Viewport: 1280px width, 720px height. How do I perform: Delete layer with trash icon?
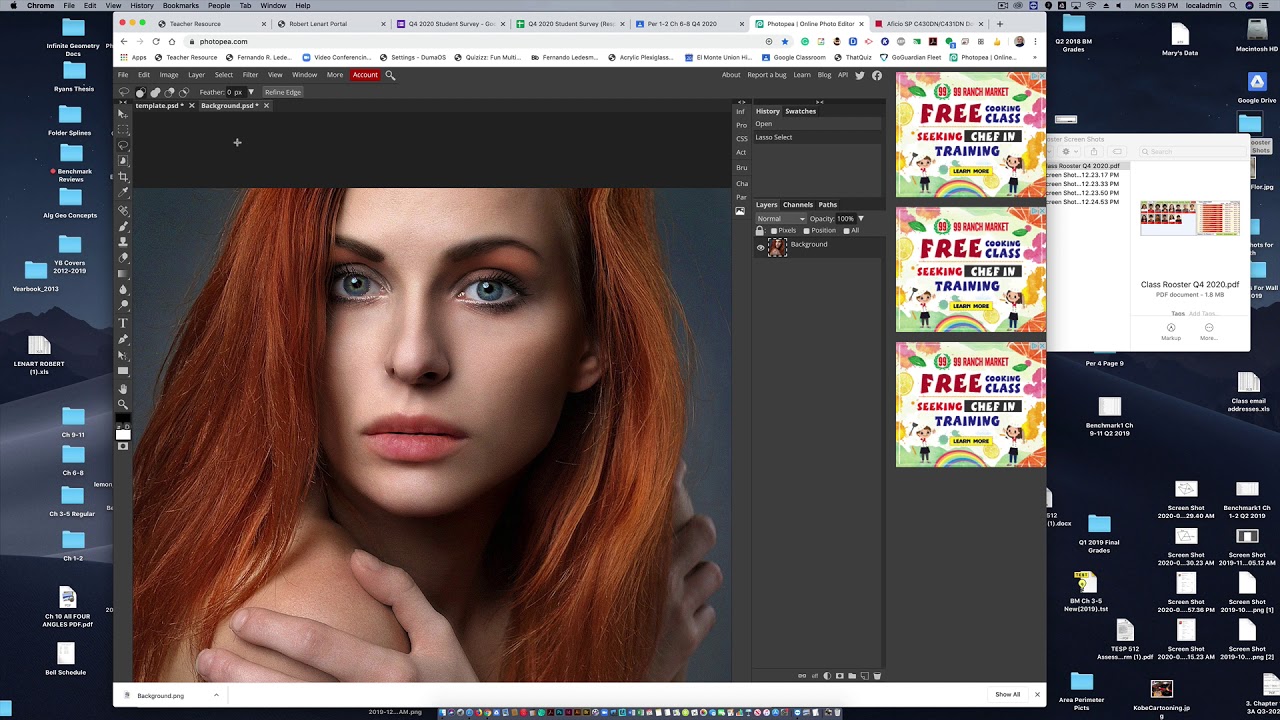877,676
